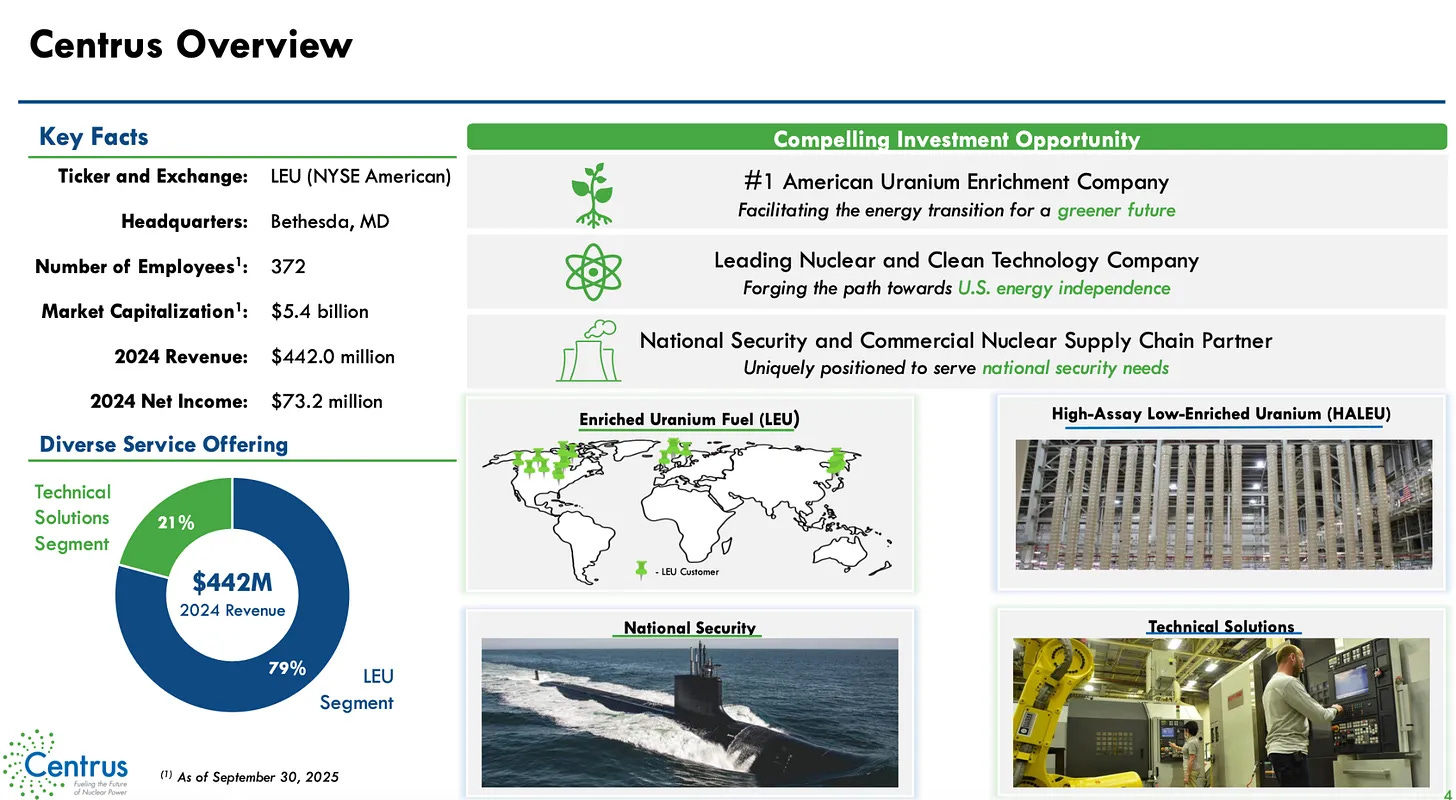Click the Centrus logo

pos(67,763)
